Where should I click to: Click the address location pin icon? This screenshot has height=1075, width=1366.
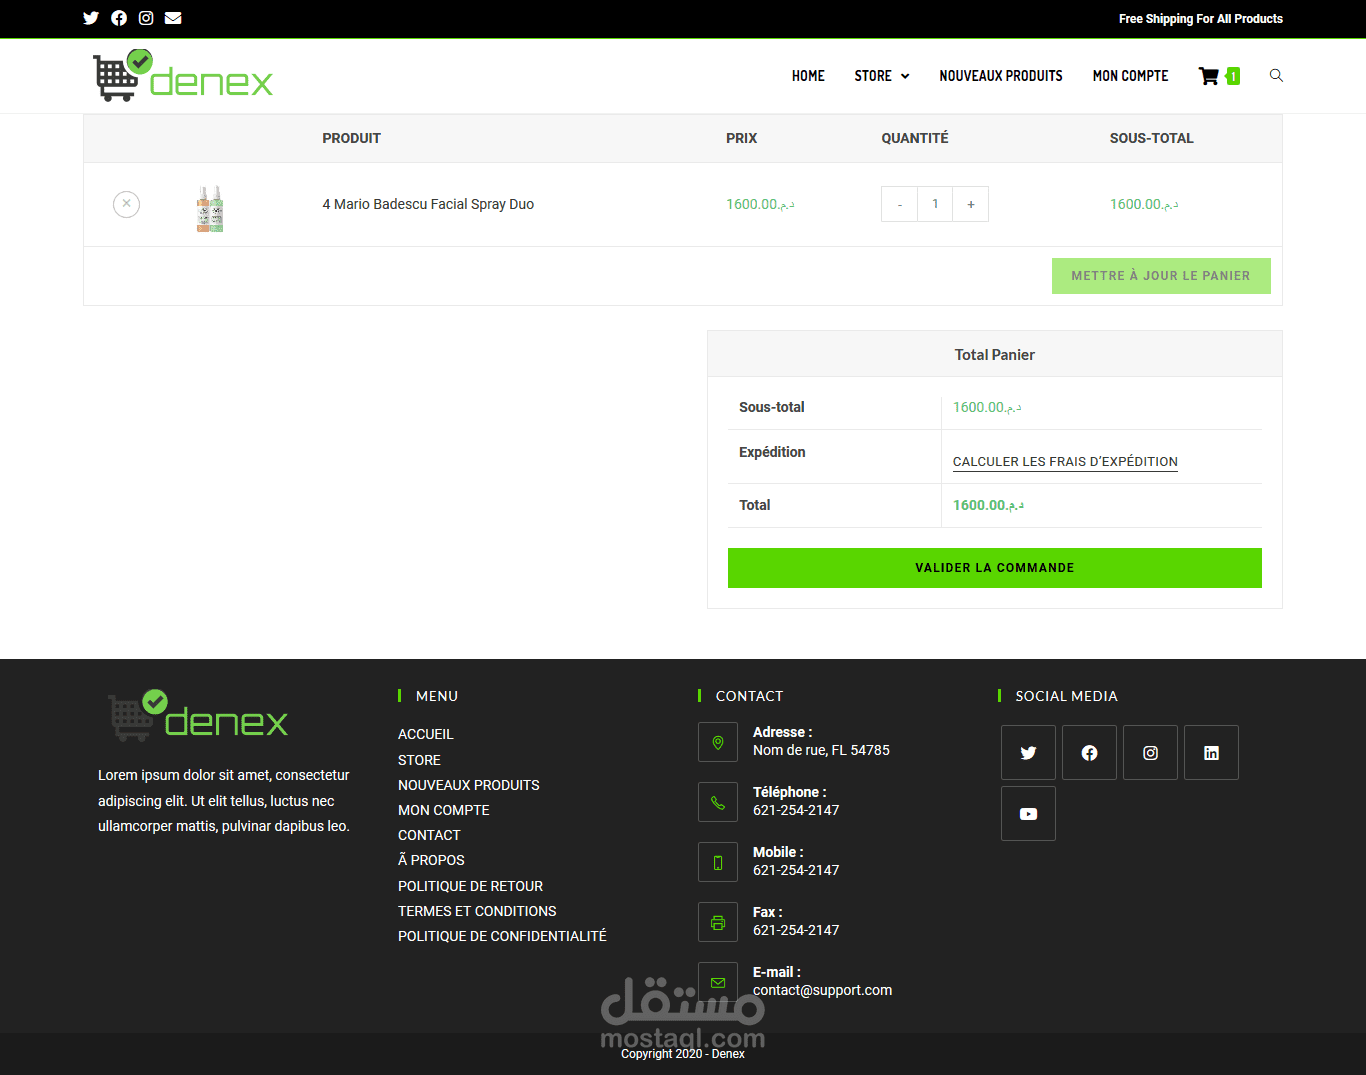[x=718, y=742]
